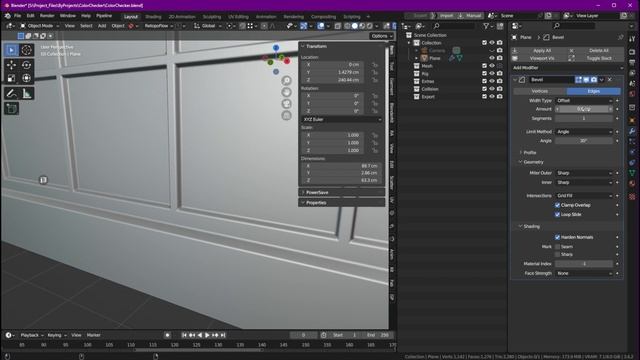Screen dimensions: 640x360
Task: Toggle Loop Slide checkbox
Action: coord(557,214)
